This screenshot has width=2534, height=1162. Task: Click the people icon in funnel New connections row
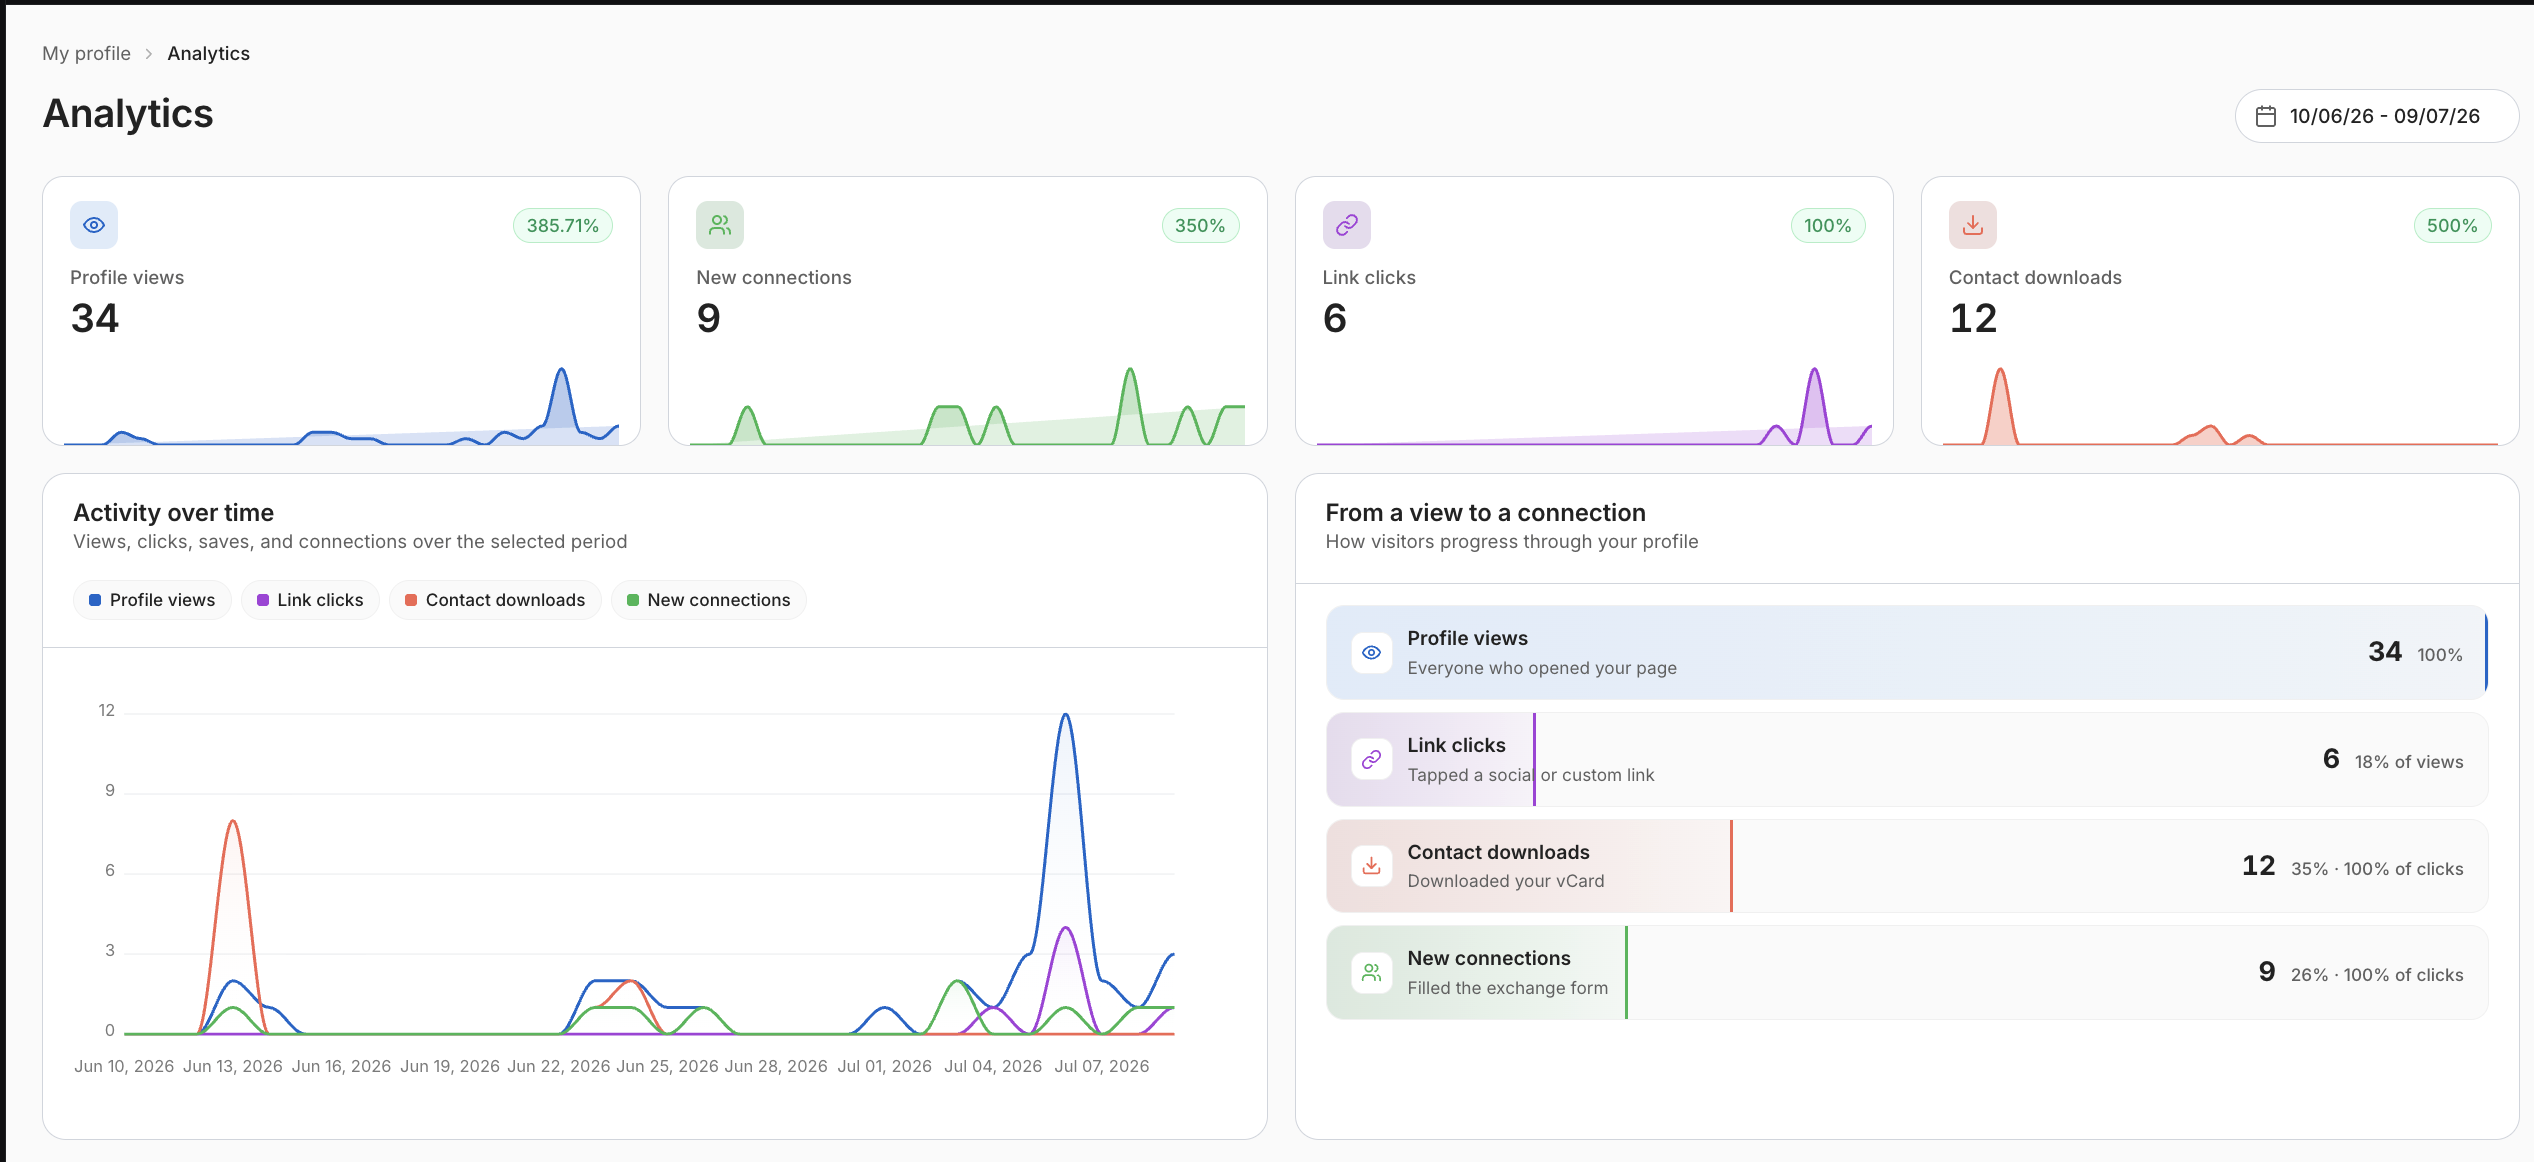(x=1372, y=972)
